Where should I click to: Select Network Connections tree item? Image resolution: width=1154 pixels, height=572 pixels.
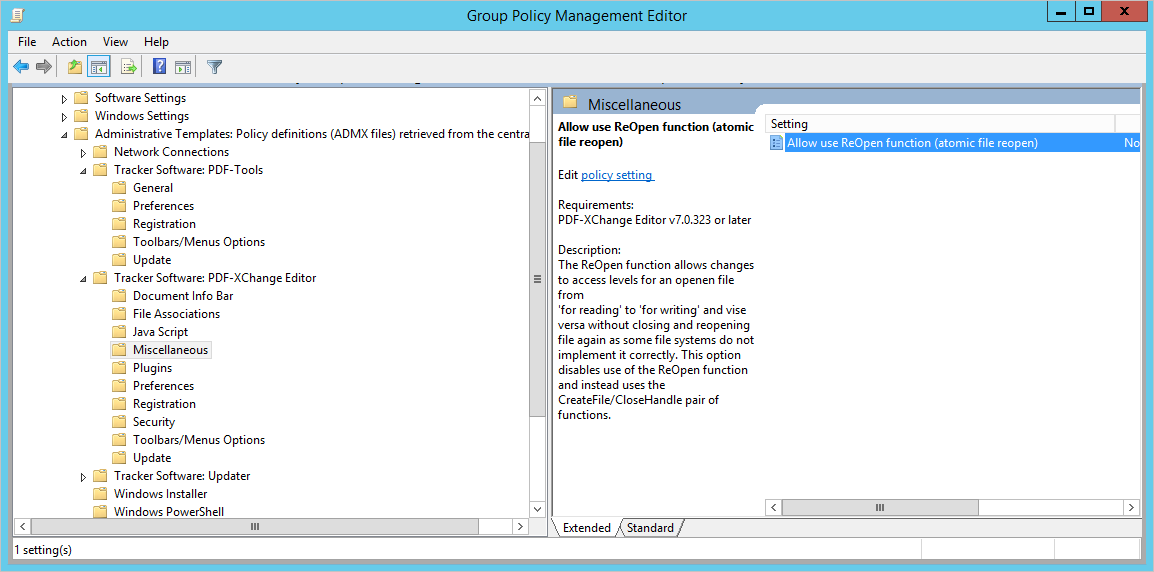click(x=171, y=152)
